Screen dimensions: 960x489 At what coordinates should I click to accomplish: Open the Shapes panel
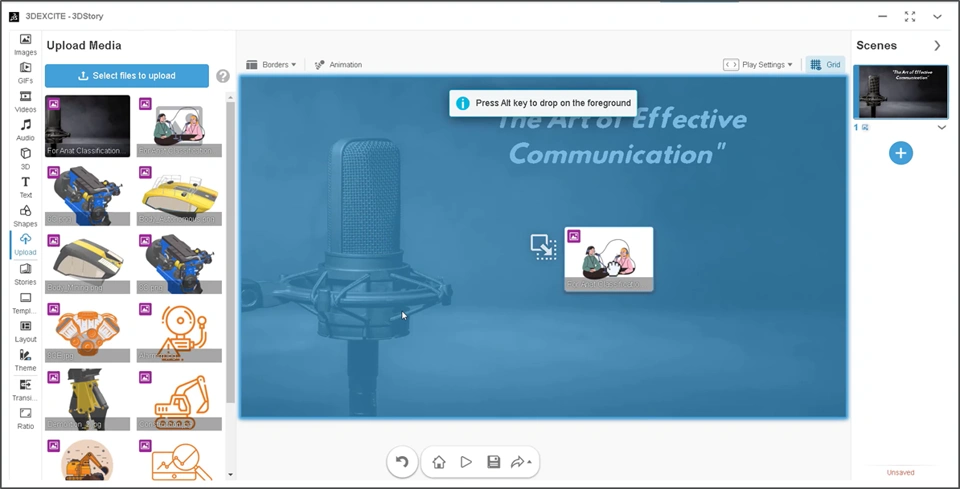pos(25,215)
